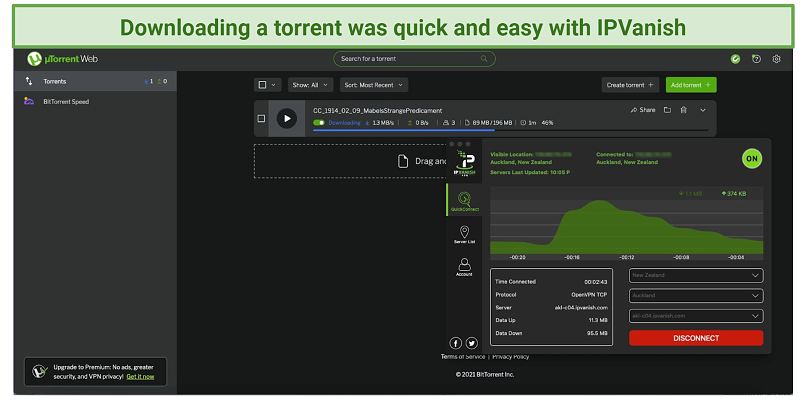The image size is (806, 400).
Task: Share the MabelsStrangePredicament torrent
Action: (x=643, y=110)
